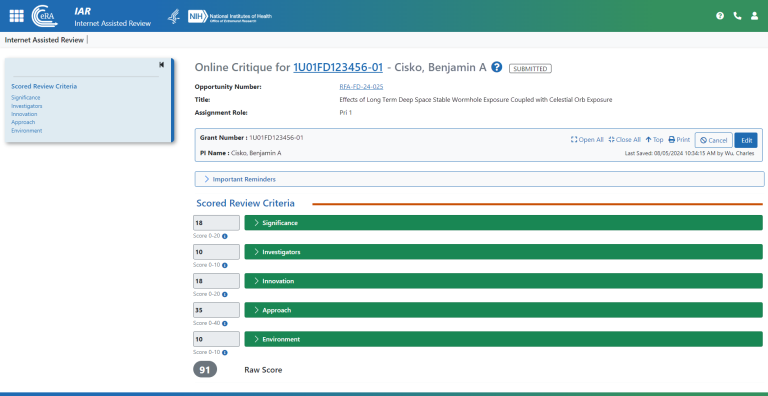Click the Innovation score field

click(x=216, y=281)
